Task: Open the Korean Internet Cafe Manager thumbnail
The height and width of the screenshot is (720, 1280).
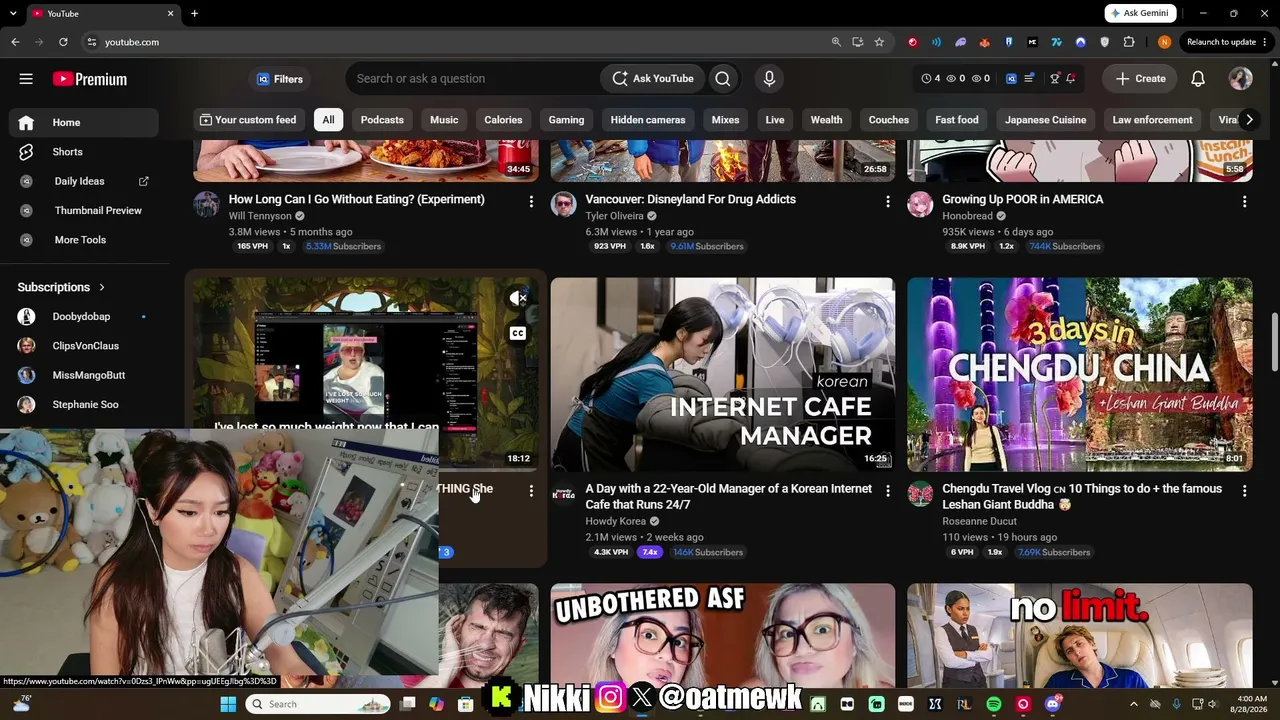Action: coord(723,374)
